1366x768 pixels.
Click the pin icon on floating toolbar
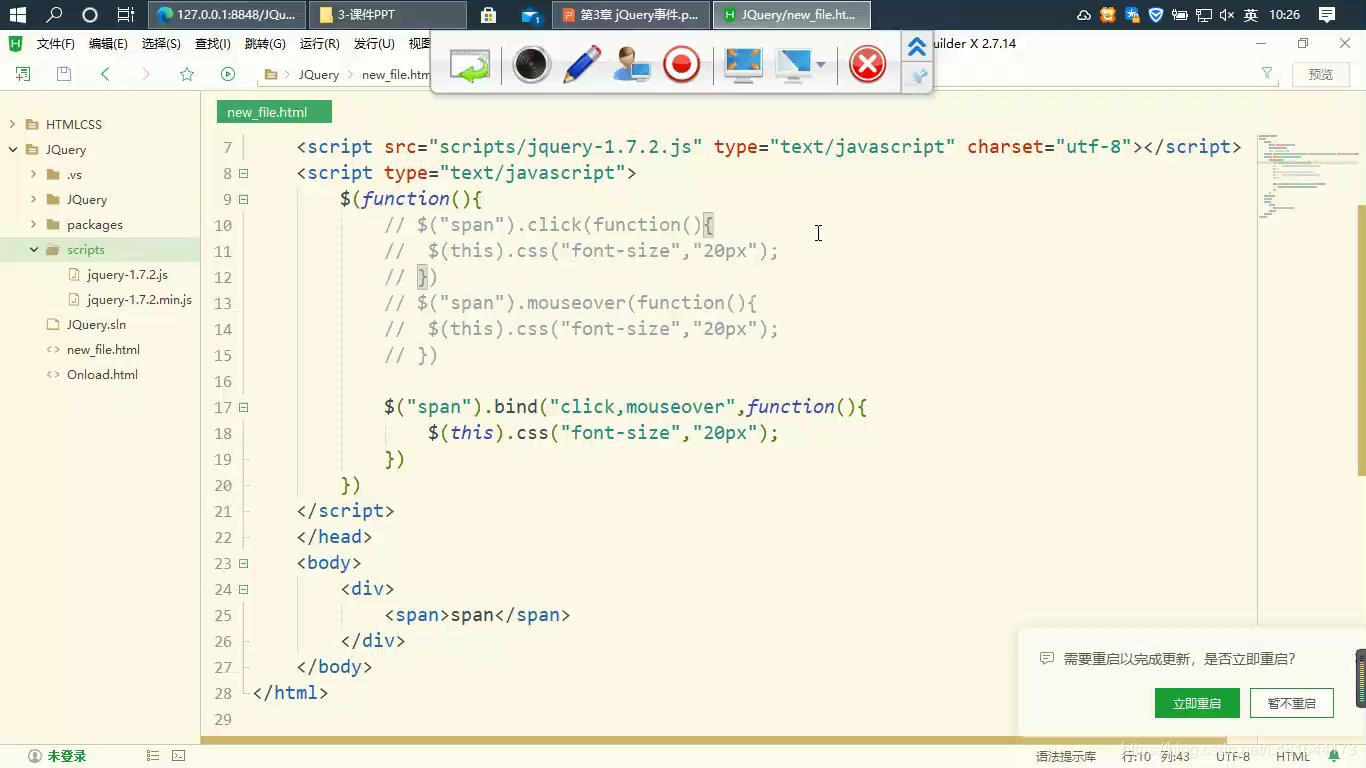point(918,77)
